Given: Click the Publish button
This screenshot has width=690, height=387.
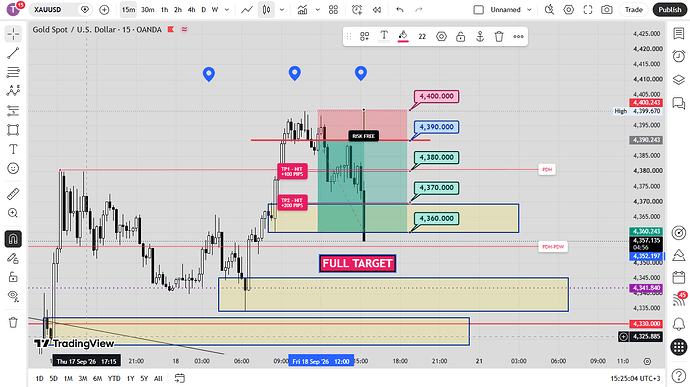Looking at the screenshot, I should point(670,9).
